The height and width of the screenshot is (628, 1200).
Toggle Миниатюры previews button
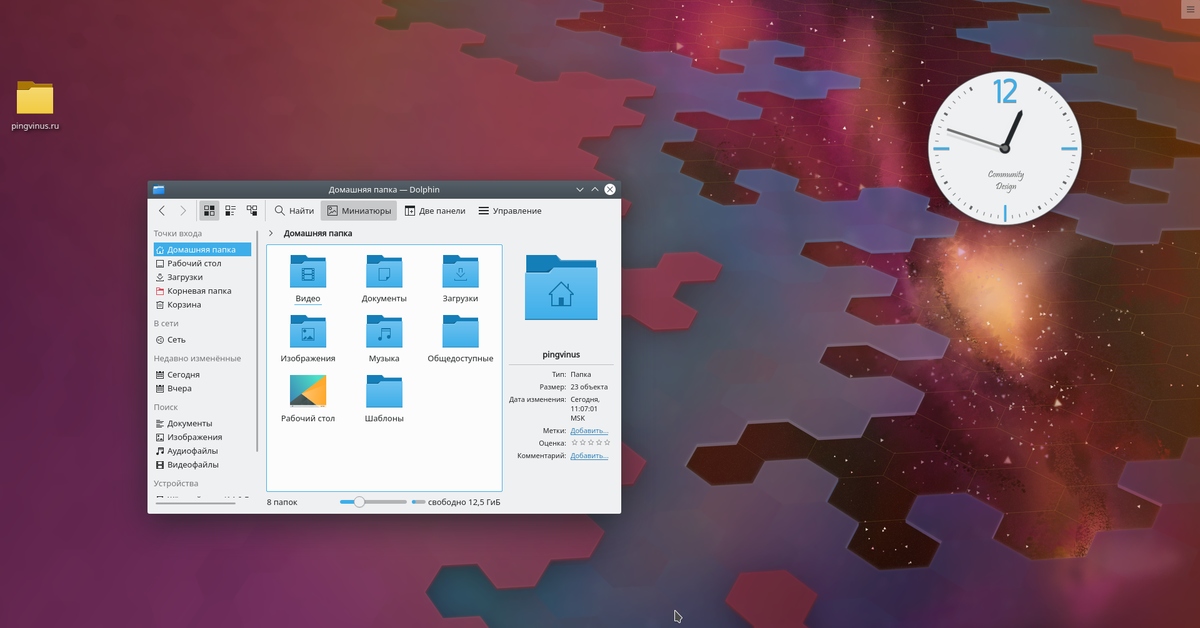[358, 211]
